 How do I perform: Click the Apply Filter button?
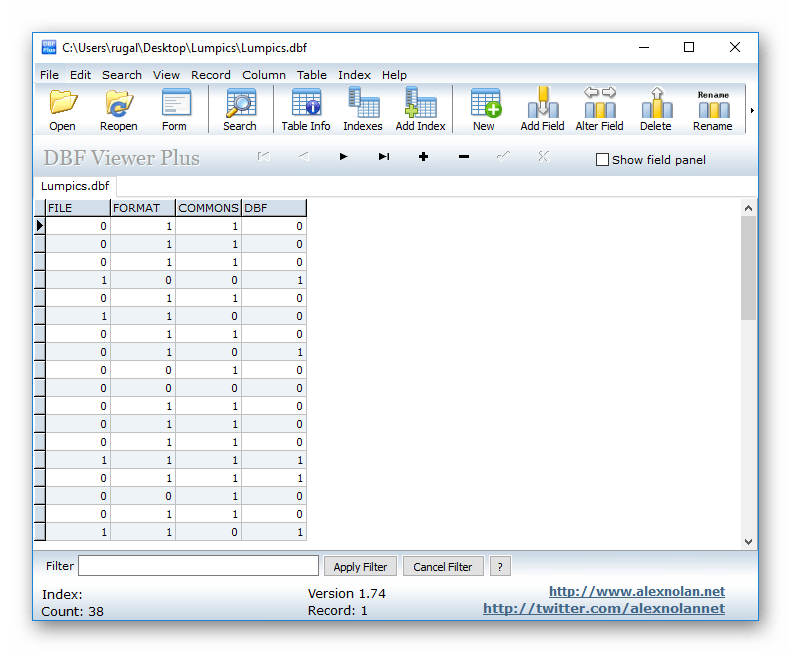360,566
